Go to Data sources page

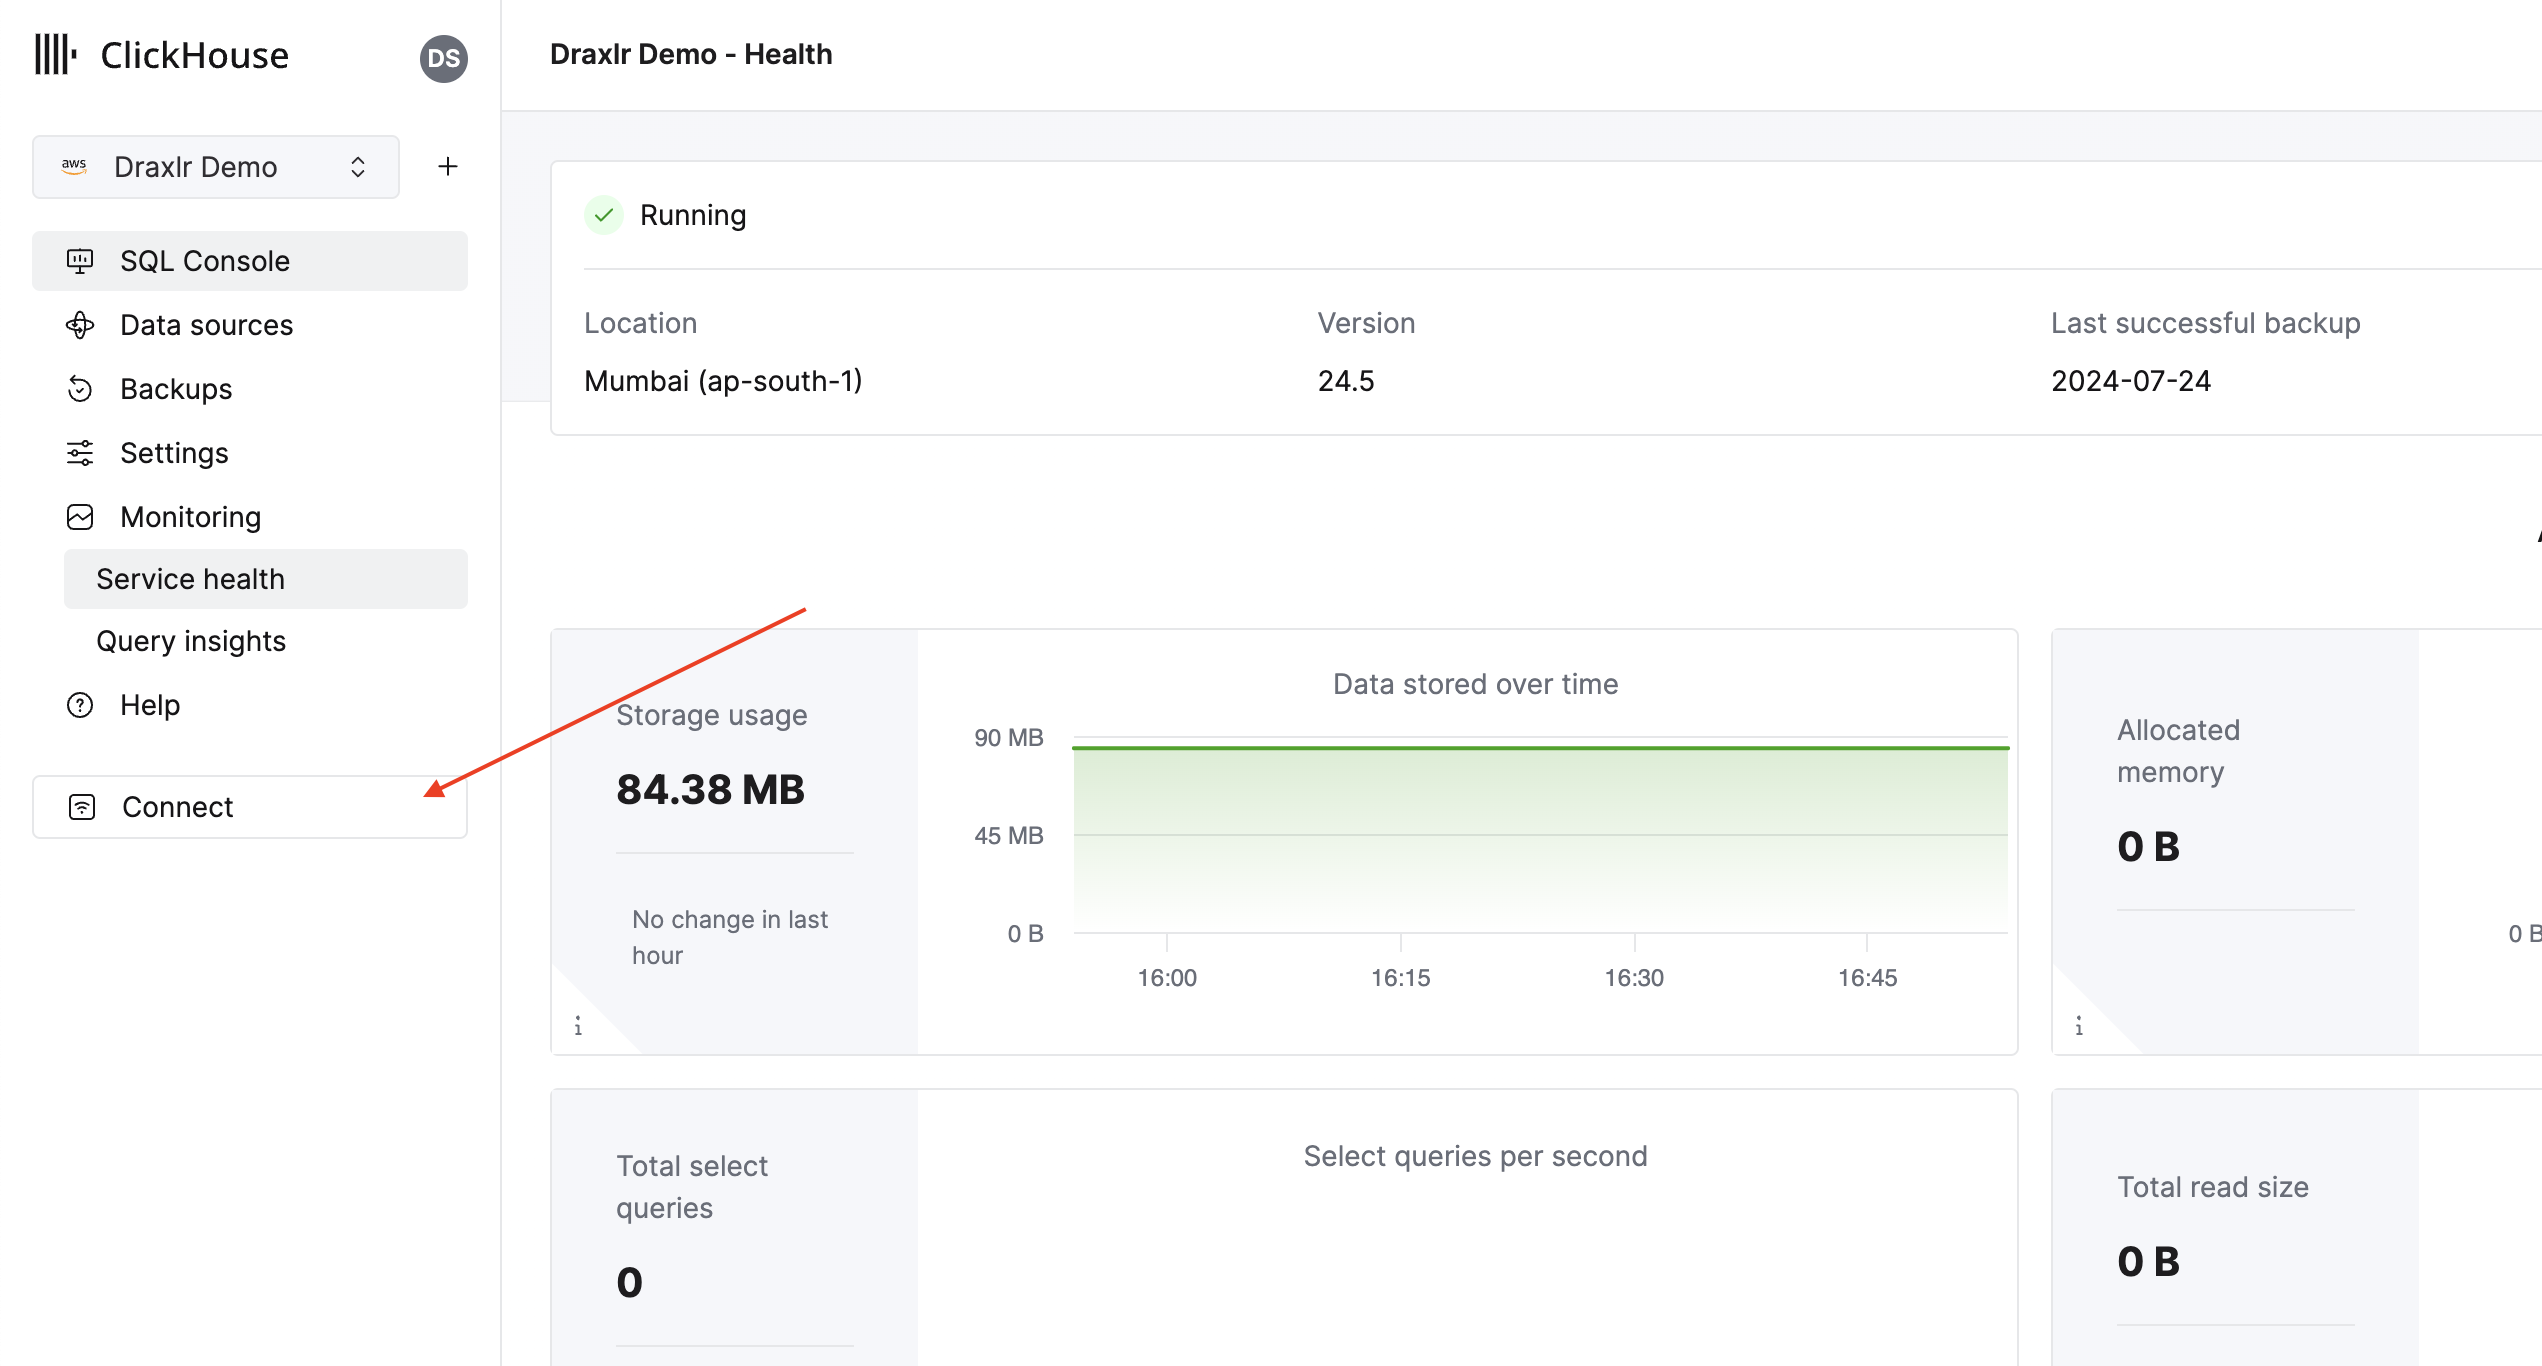[x=250, y=325]
